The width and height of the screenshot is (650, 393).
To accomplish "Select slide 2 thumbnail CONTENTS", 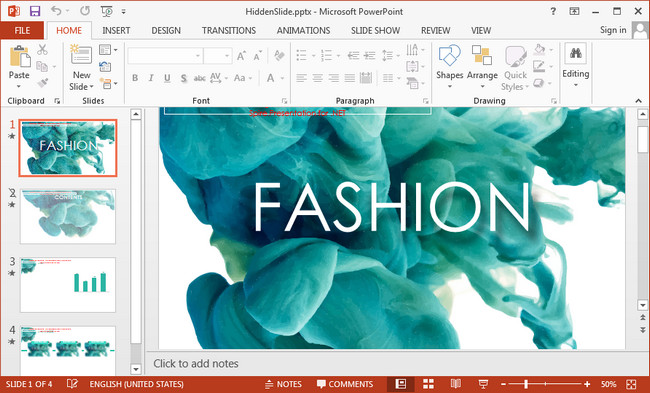I will (x=68, y=216).
